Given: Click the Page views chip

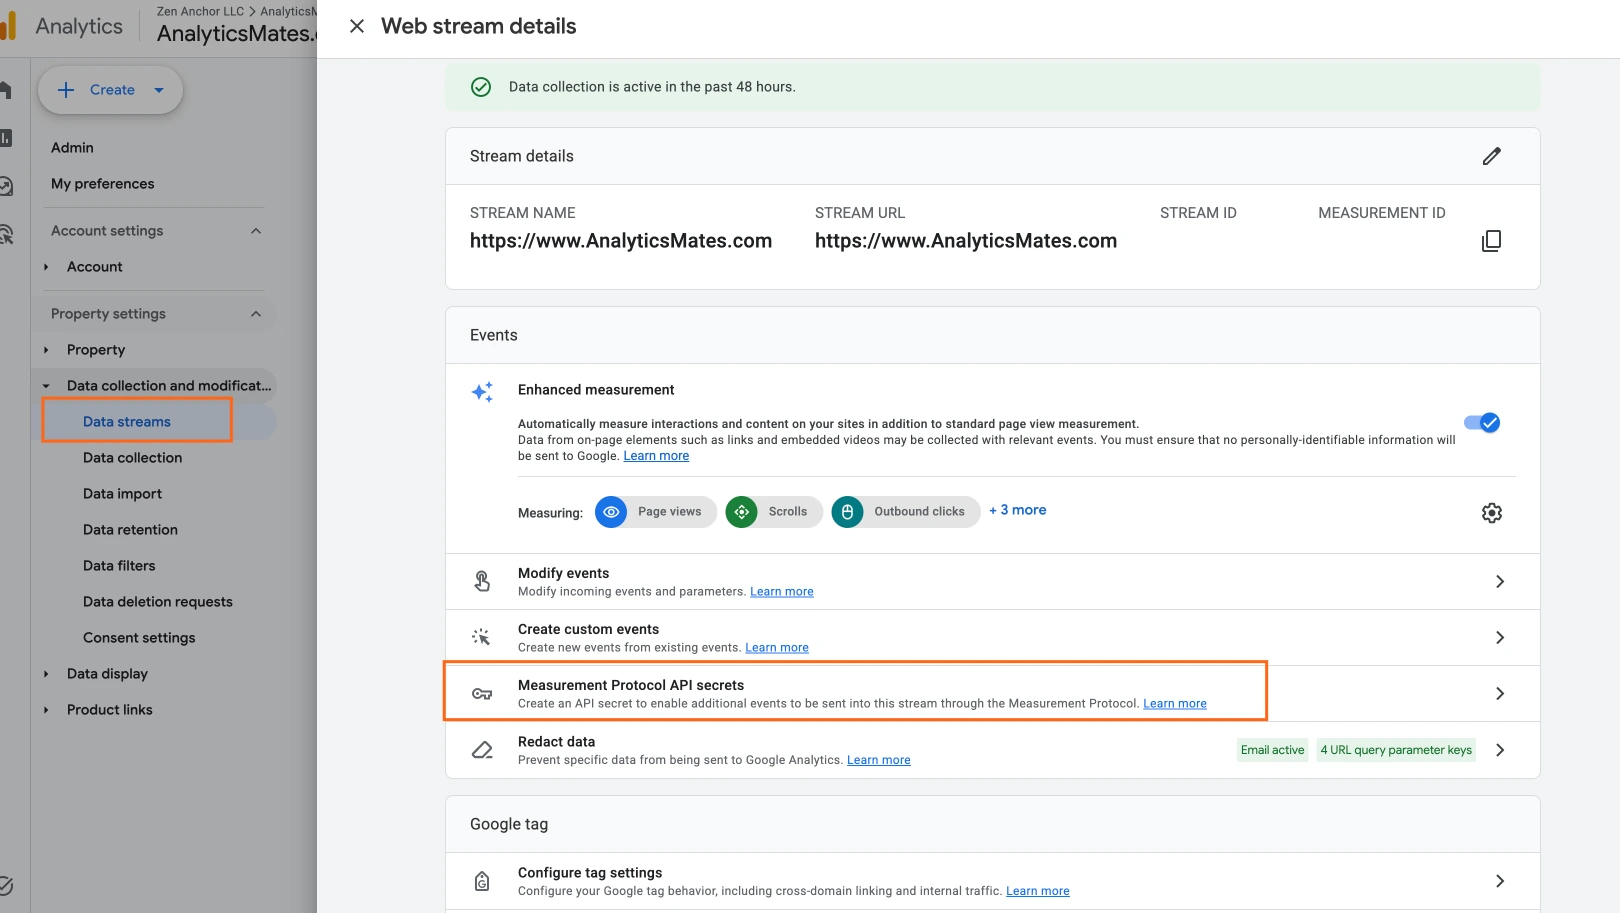Looking at the screenshot, I should pos(656,512).
